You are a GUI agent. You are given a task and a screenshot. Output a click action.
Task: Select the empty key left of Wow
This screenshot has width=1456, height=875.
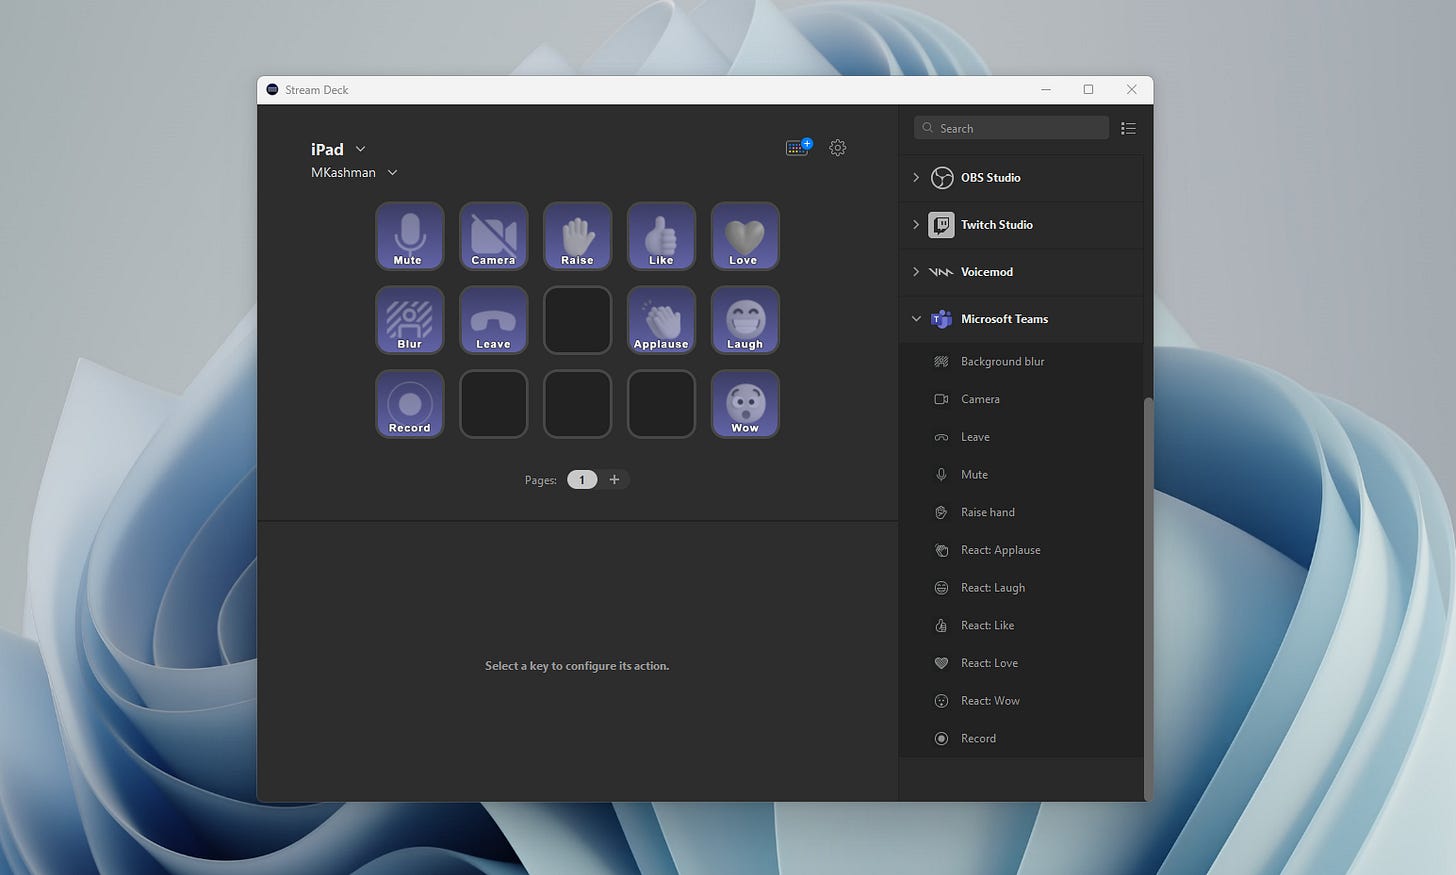click(661, 404)
